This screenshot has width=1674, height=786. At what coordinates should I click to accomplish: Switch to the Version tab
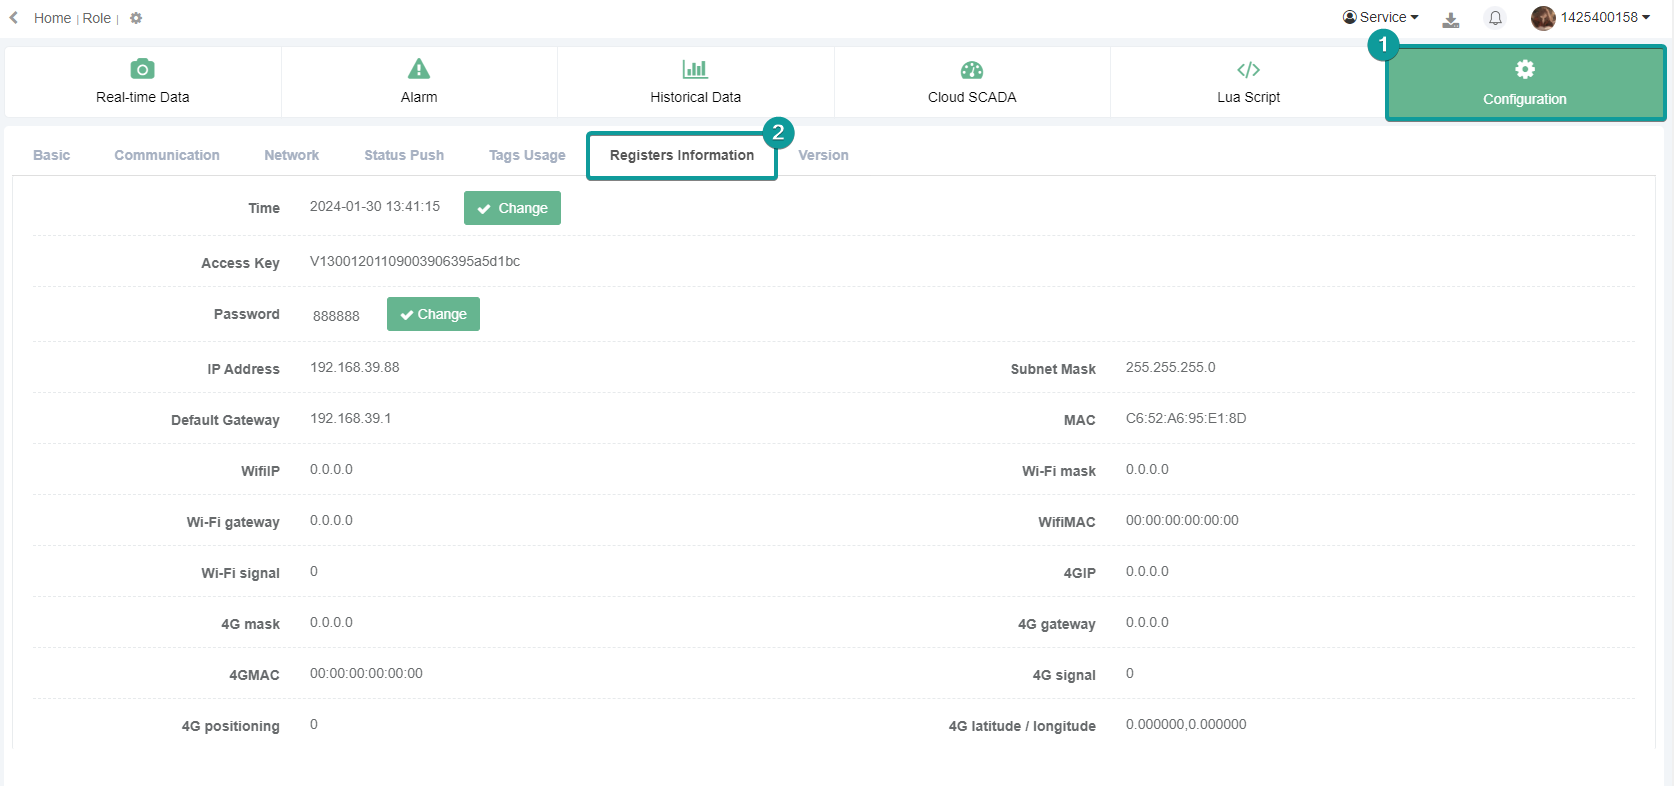tap(823, 155)
